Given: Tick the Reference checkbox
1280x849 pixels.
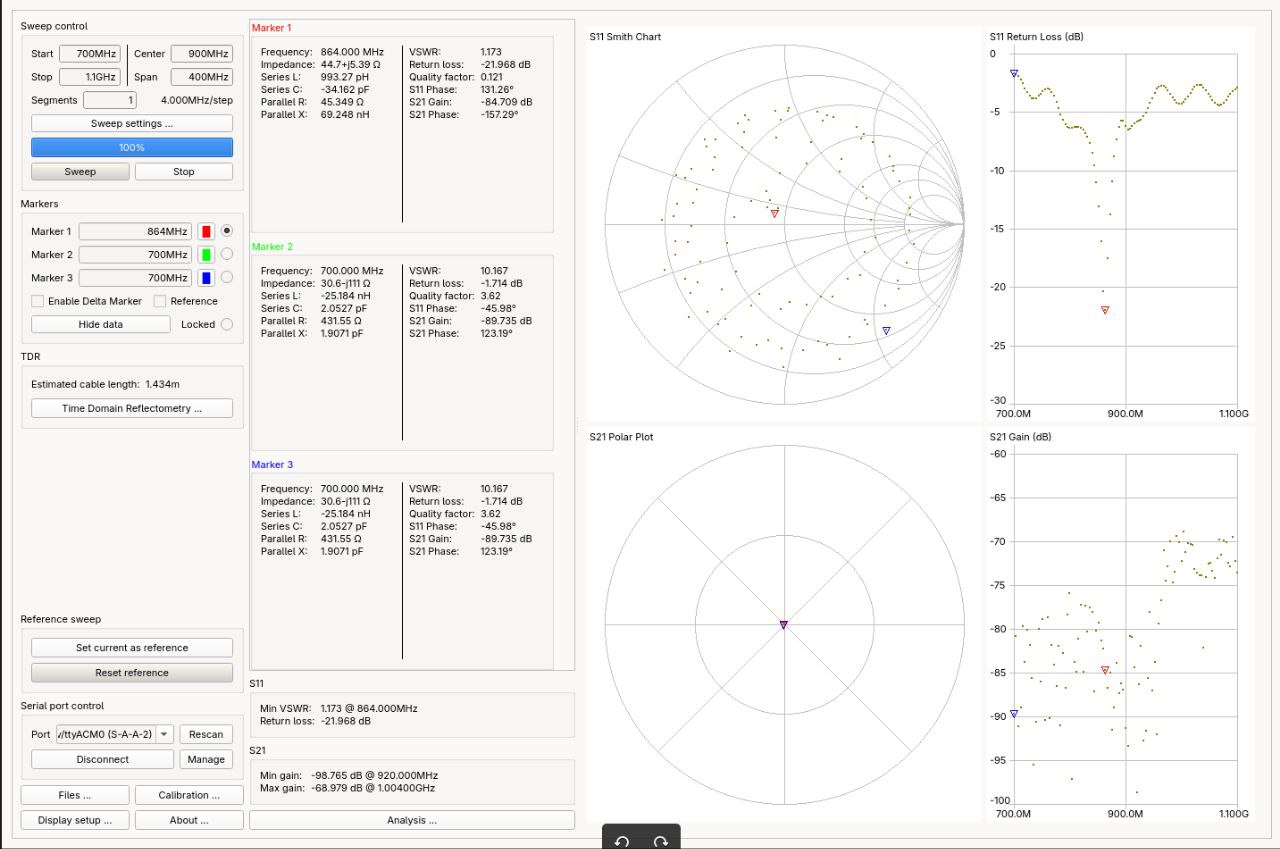Looking at the screenshot, I should [161, 301].
